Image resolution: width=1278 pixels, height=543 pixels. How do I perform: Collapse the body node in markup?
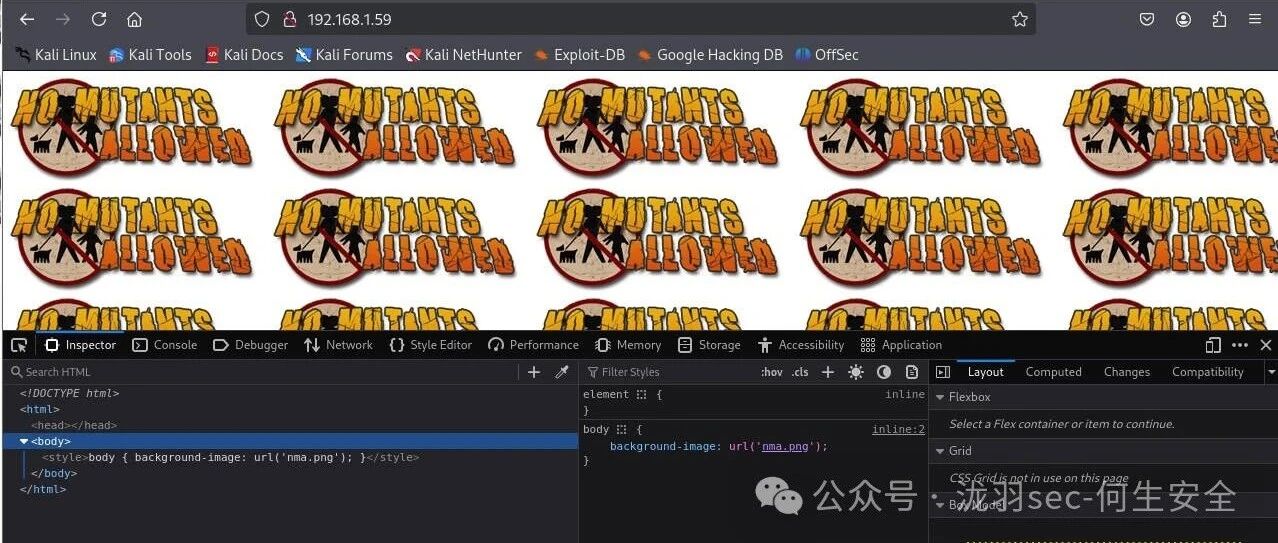coord(24,441)
